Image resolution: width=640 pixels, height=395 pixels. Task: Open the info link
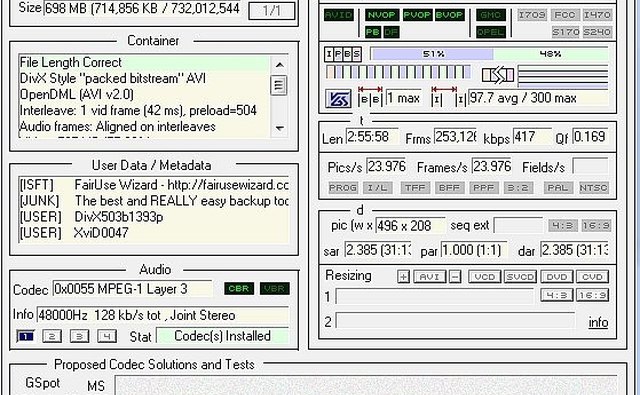pos(598,322)
